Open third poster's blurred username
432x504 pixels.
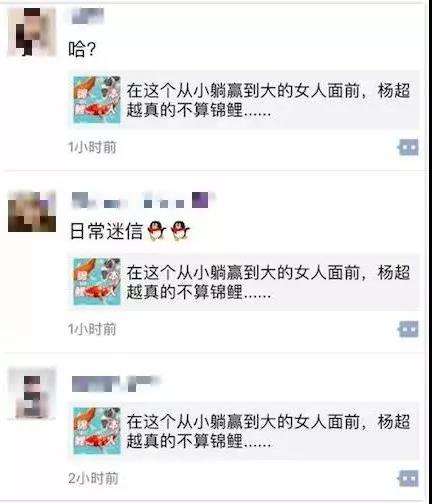(116, 384)
